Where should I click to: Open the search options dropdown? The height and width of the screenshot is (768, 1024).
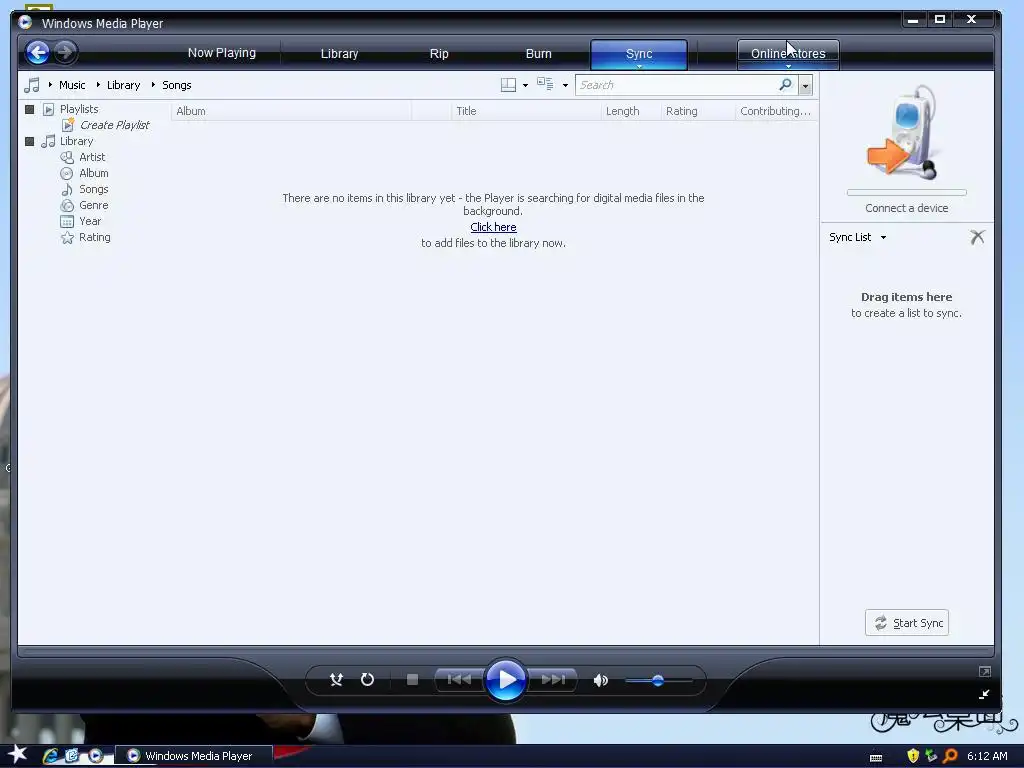pos(805,86)
